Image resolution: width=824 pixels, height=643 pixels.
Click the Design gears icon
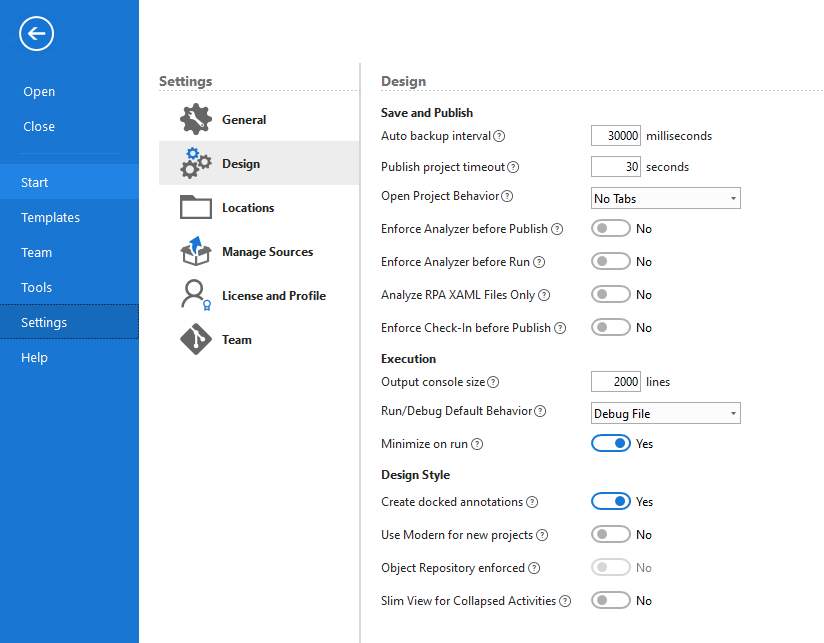pyautogui.click(x=195, y=163)
